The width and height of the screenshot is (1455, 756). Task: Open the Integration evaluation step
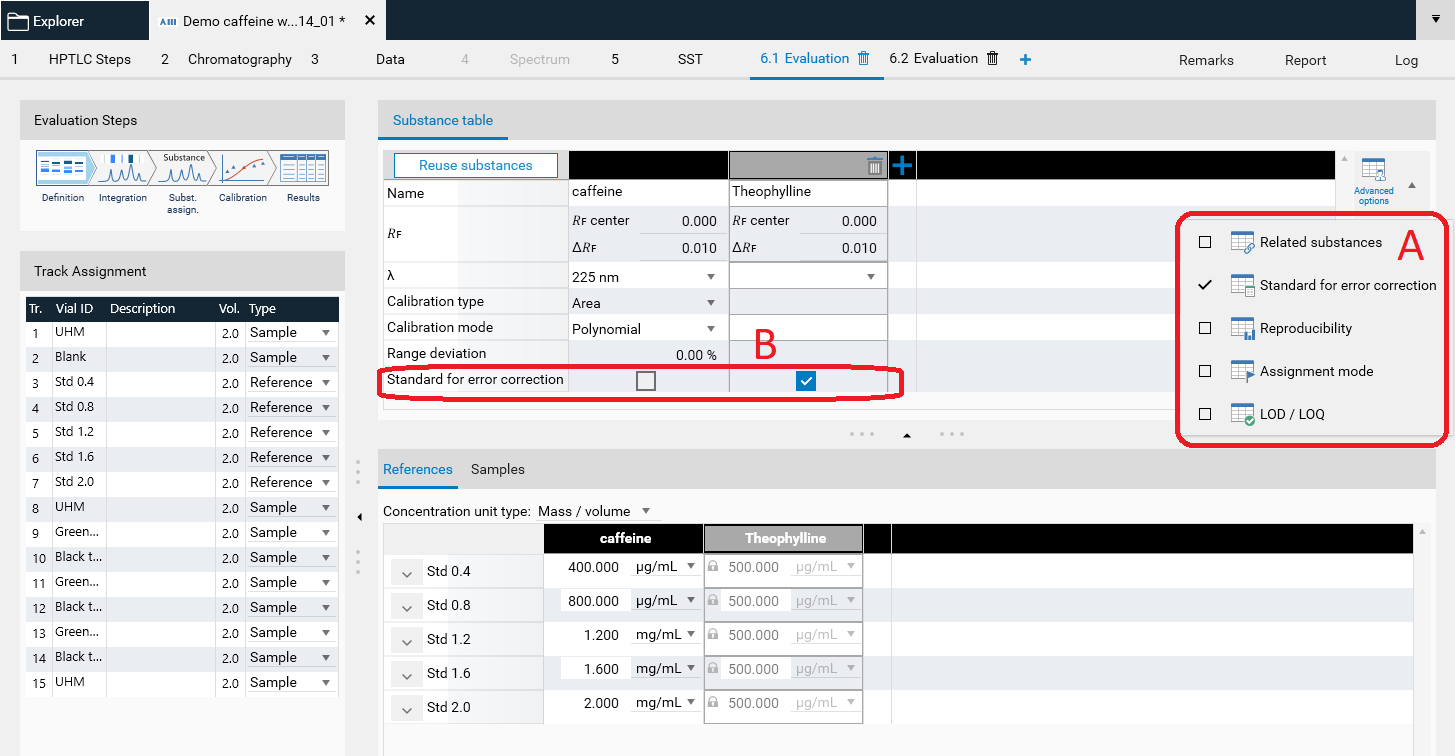122,169
